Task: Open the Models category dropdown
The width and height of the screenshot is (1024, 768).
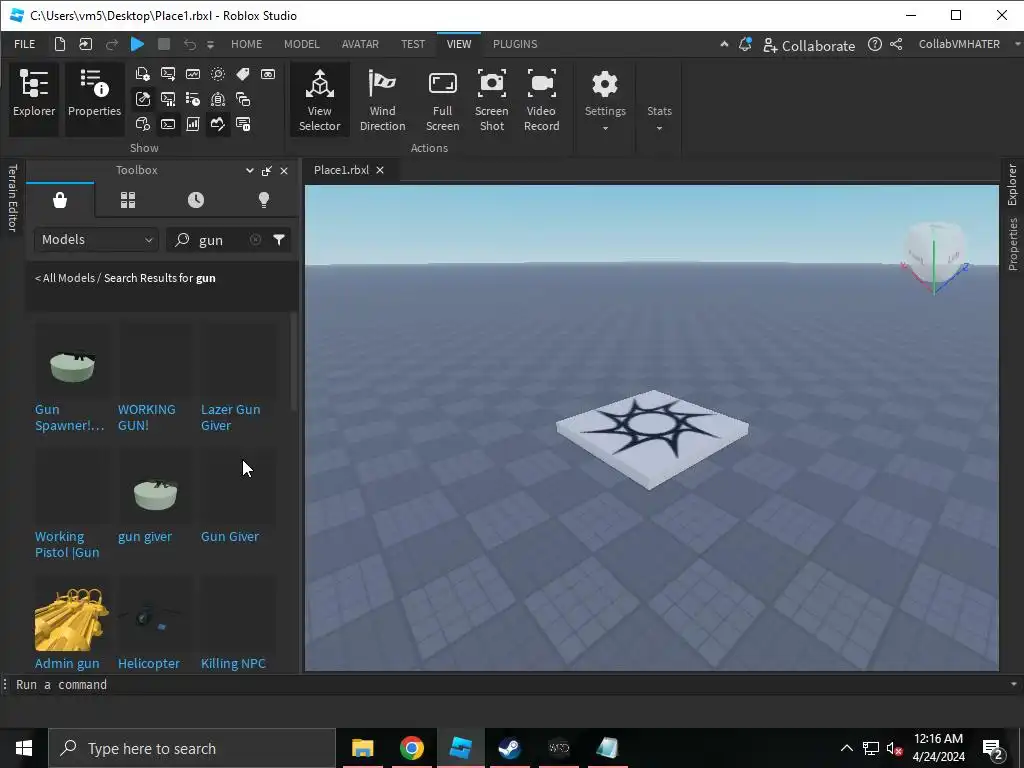Action: coord(97,240)
